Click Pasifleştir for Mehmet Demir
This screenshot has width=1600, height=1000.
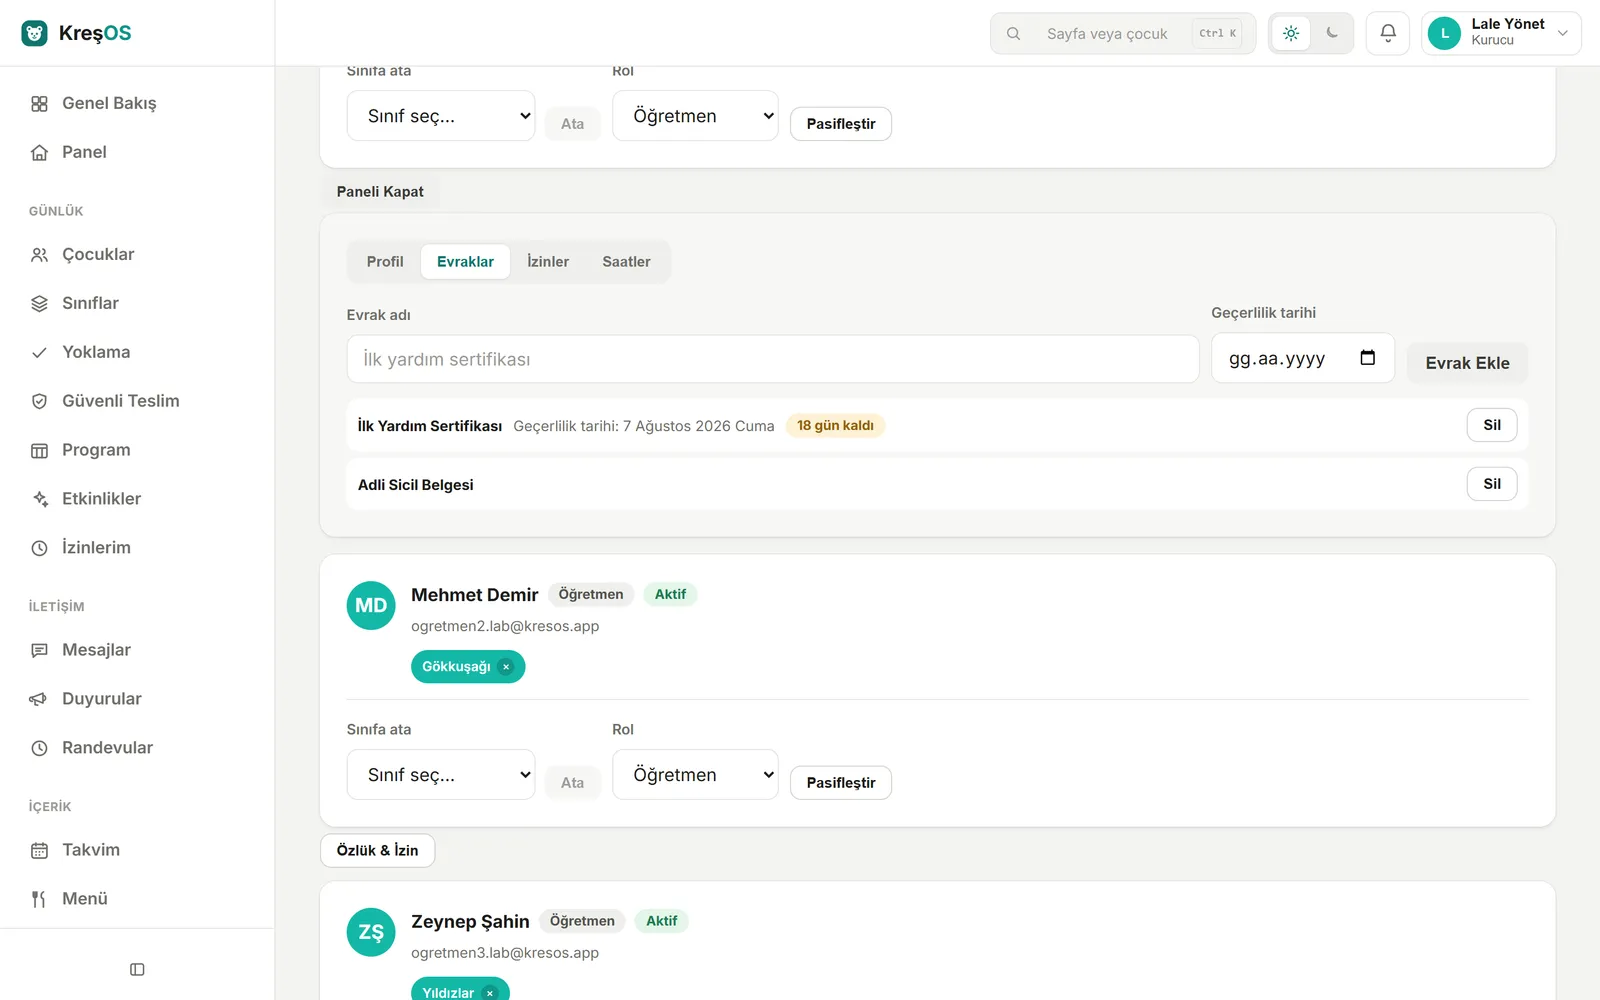[x=841, y=783]
